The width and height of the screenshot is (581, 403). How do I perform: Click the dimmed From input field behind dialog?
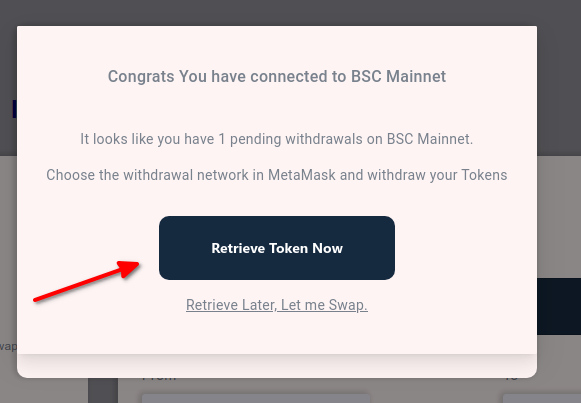[256, 398]
